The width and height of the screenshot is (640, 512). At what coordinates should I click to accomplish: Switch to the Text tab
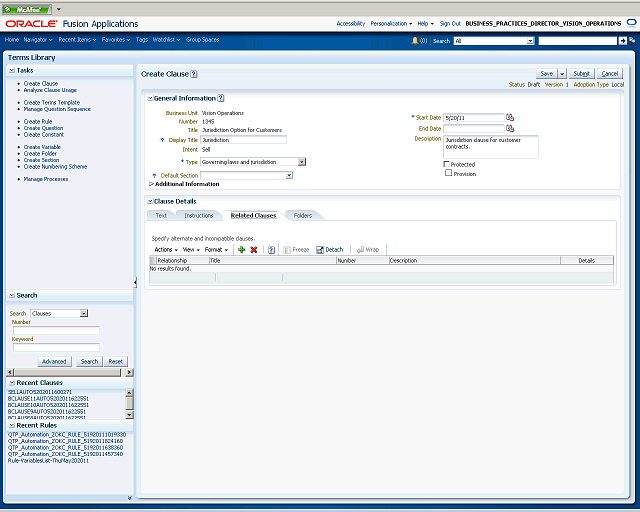coord(161,215)
